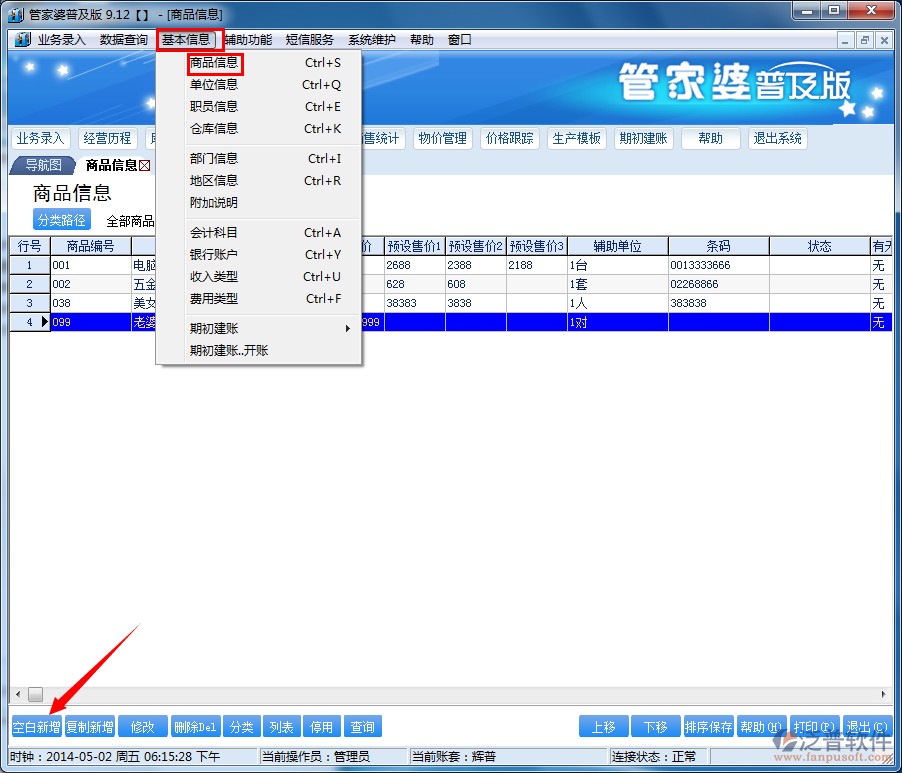
Task: Click the 条码 column header
Action: (718, 246)
